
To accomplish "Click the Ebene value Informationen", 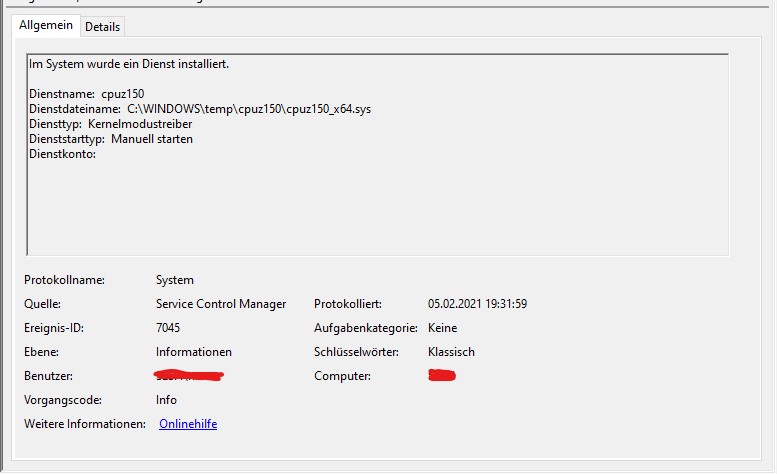I will coord(194,352).
